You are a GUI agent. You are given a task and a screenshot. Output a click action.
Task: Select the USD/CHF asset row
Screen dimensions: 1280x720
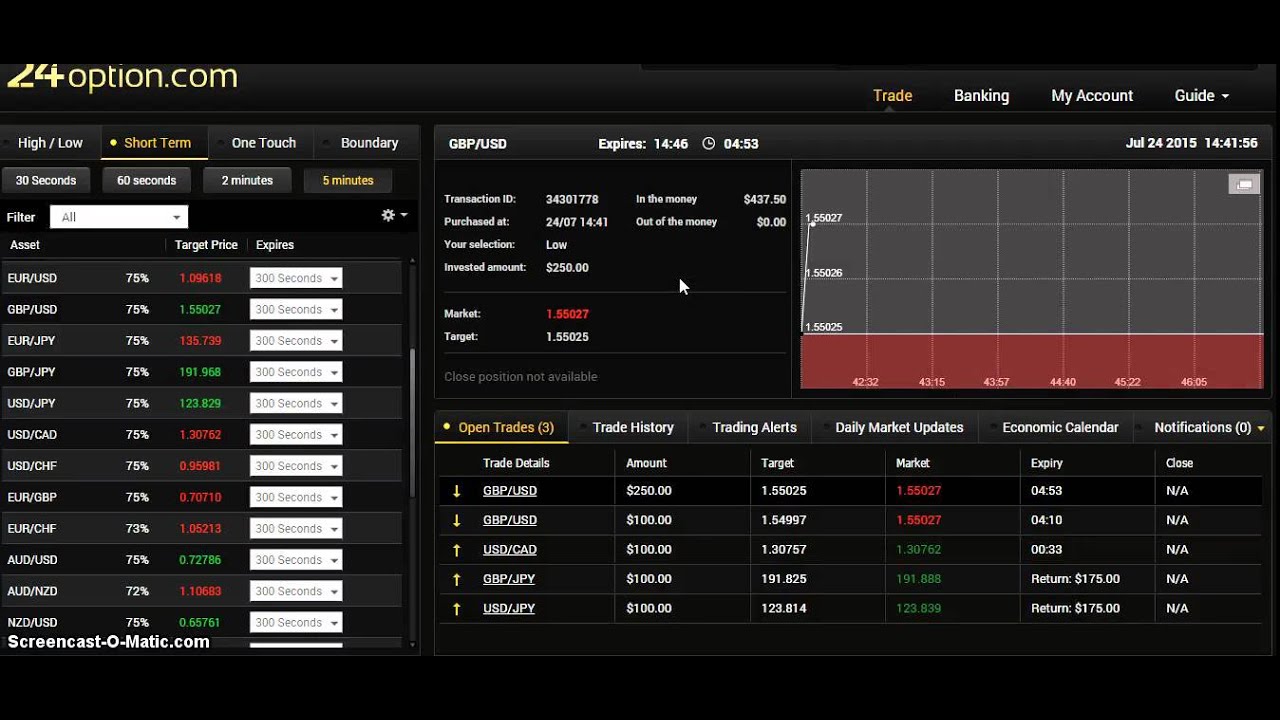pos(200,466)
